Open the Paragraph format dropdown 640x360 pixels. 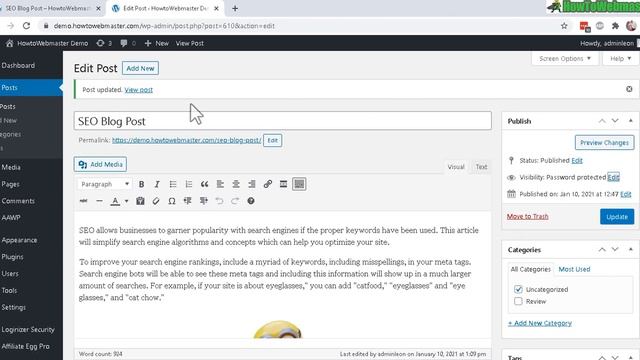click(104, 184)
